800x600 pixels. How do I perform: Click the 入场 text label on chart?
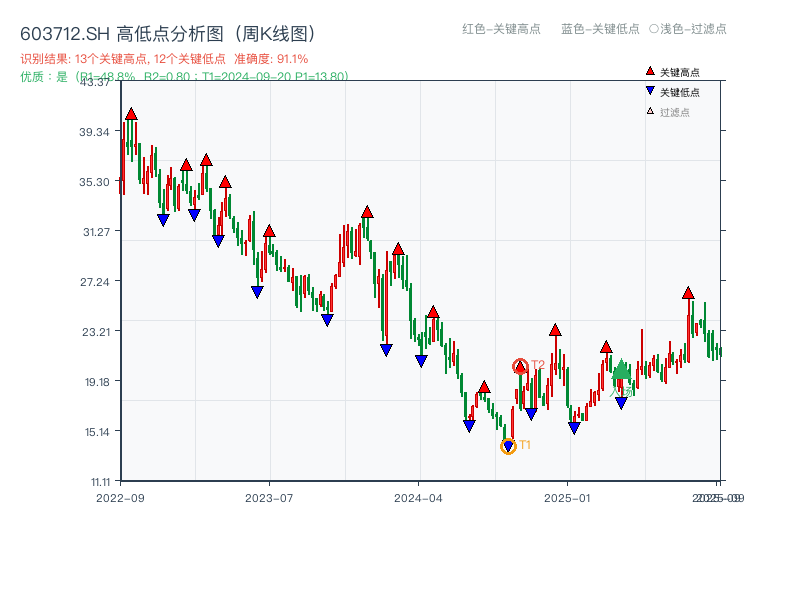[x=622, y=392]
